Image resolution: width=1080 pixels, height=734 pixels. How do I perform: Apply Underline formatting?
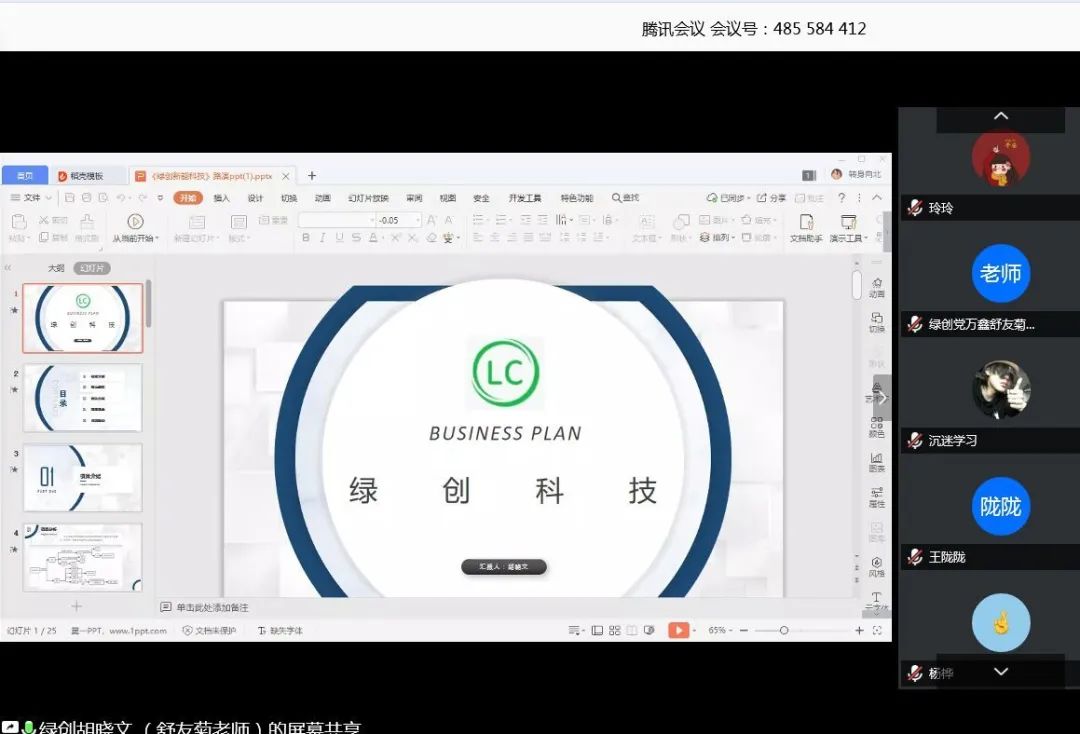point(339,238)
